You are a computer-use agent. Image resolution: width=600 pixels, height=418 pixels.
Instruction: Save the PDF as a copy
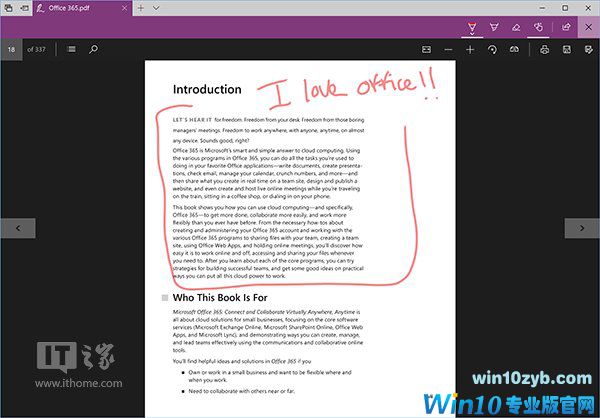(x=589, y=49)
